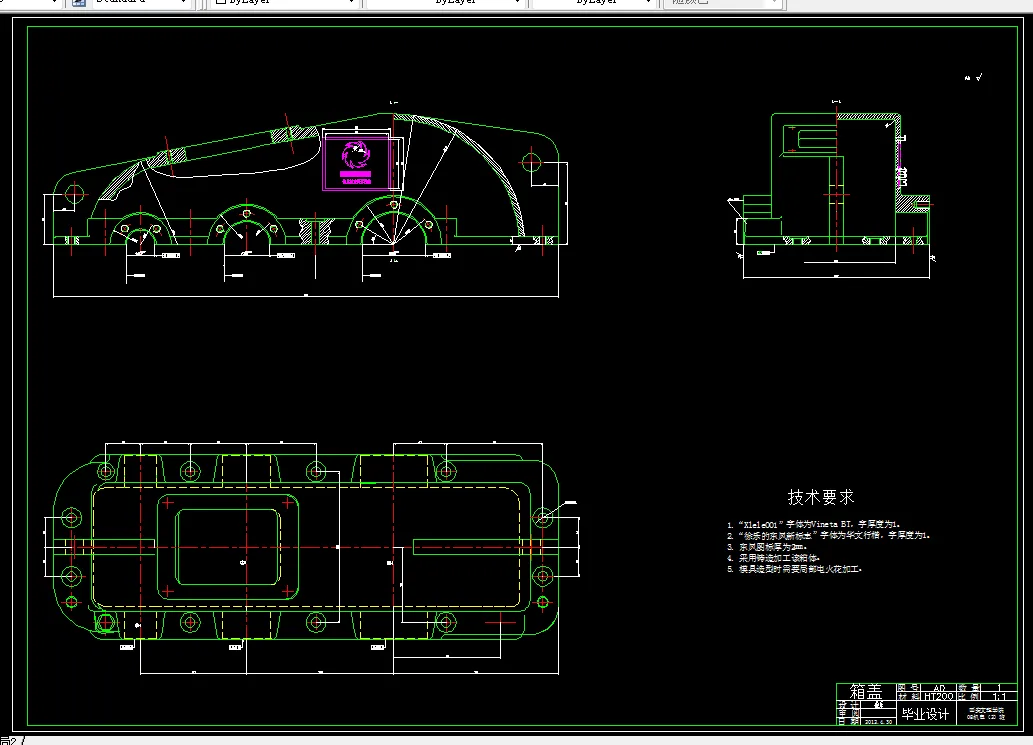Click the date 2012.6.30 cell
Screen dimensions: 1033x745
879,722
